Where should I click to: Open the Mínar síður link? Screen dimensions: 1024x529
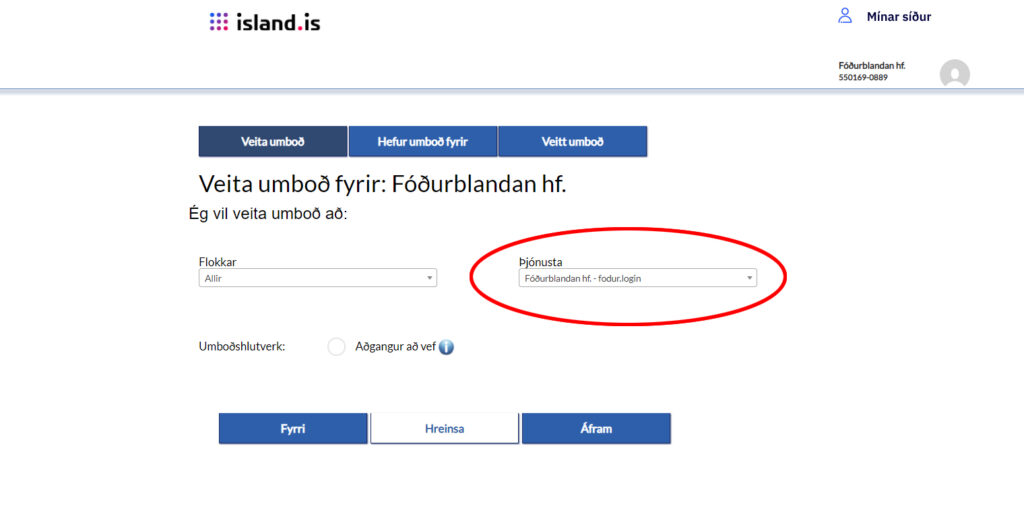(899, 17)
